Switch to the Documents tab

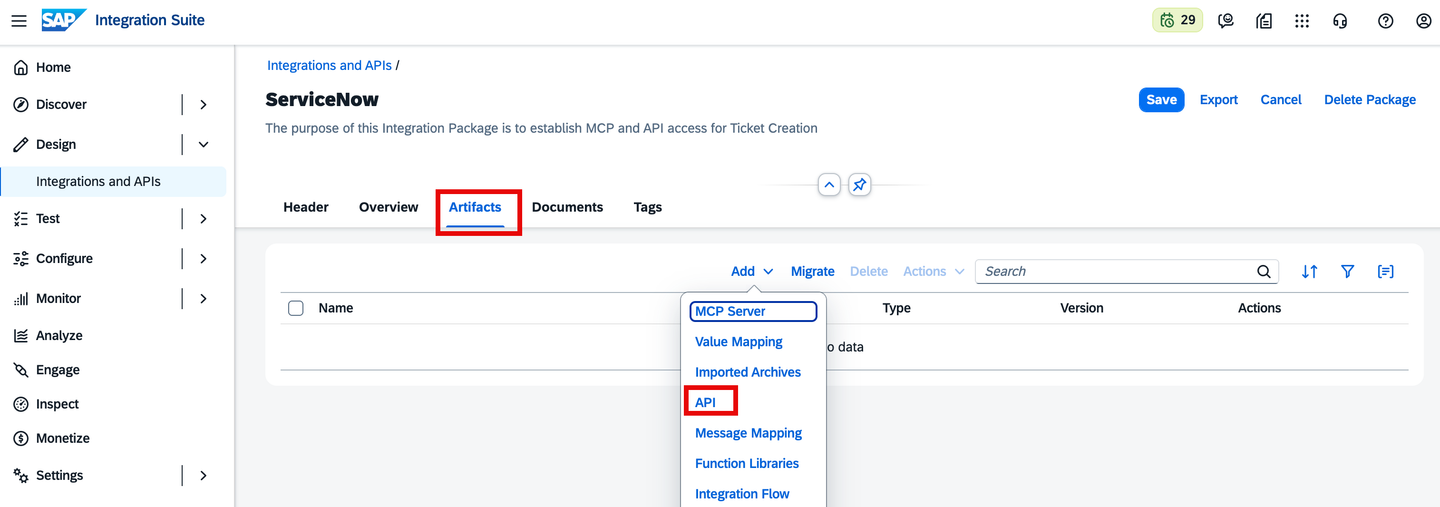coord(567,207)
